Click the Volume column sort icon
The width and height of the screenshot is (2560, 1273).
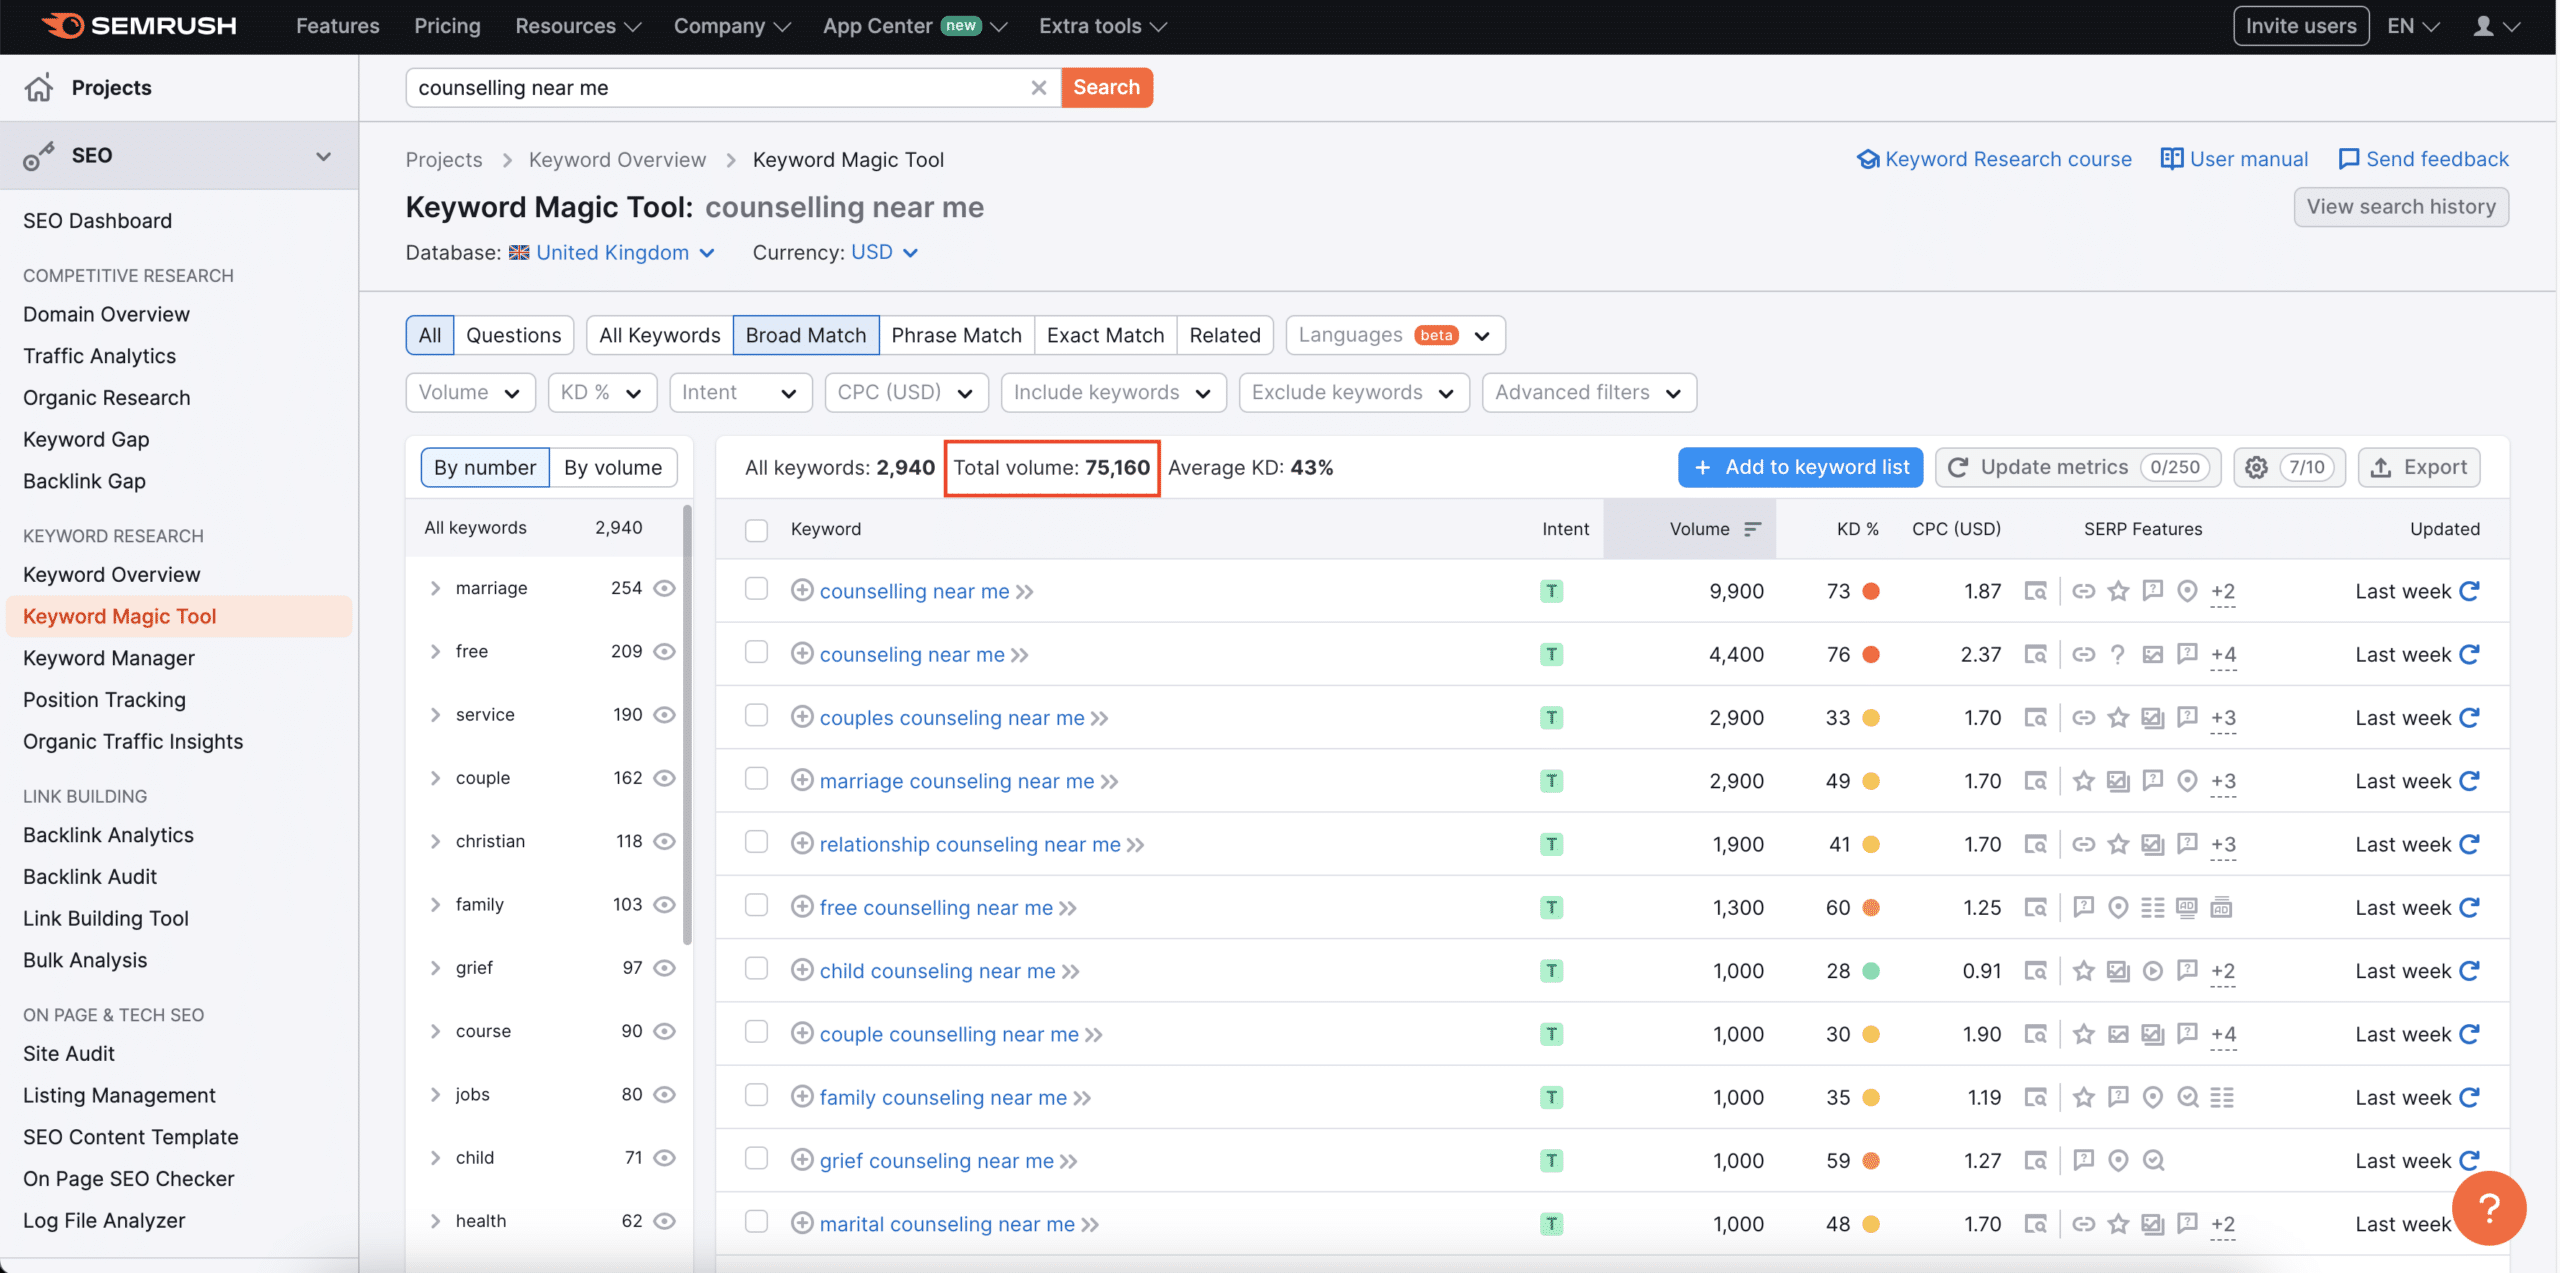1752,529
